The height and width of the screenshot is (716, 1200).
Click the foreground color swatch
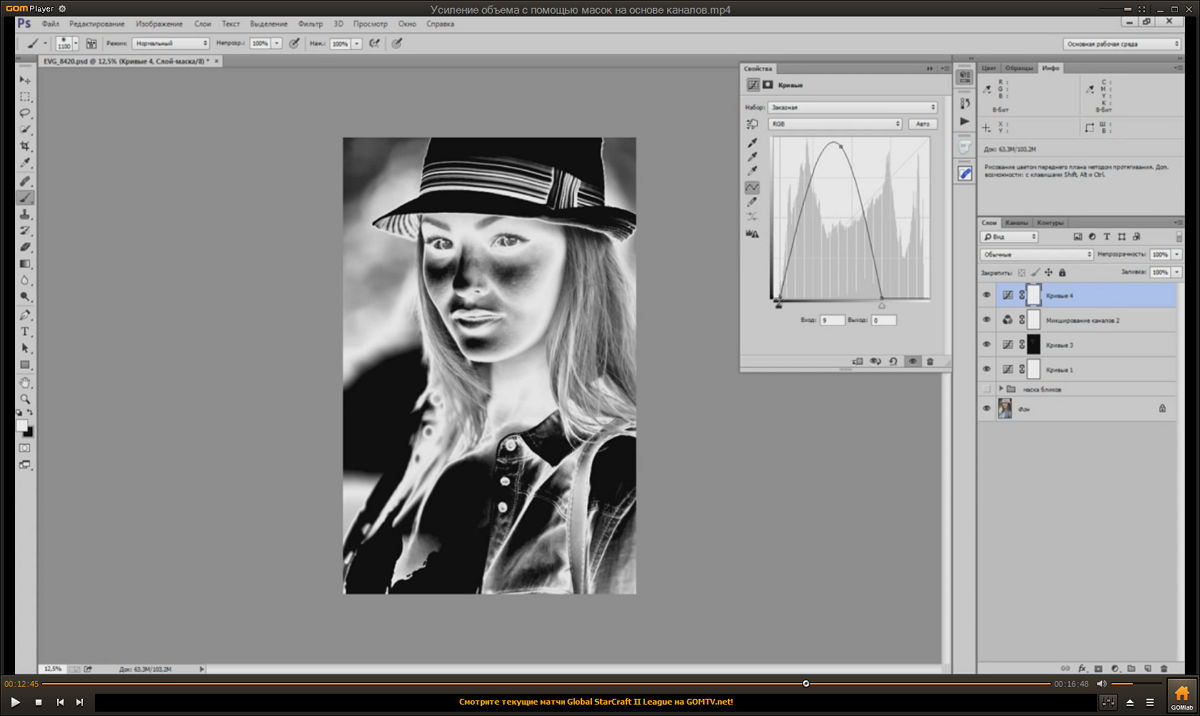pyautogui.click(x=22, y=425)
